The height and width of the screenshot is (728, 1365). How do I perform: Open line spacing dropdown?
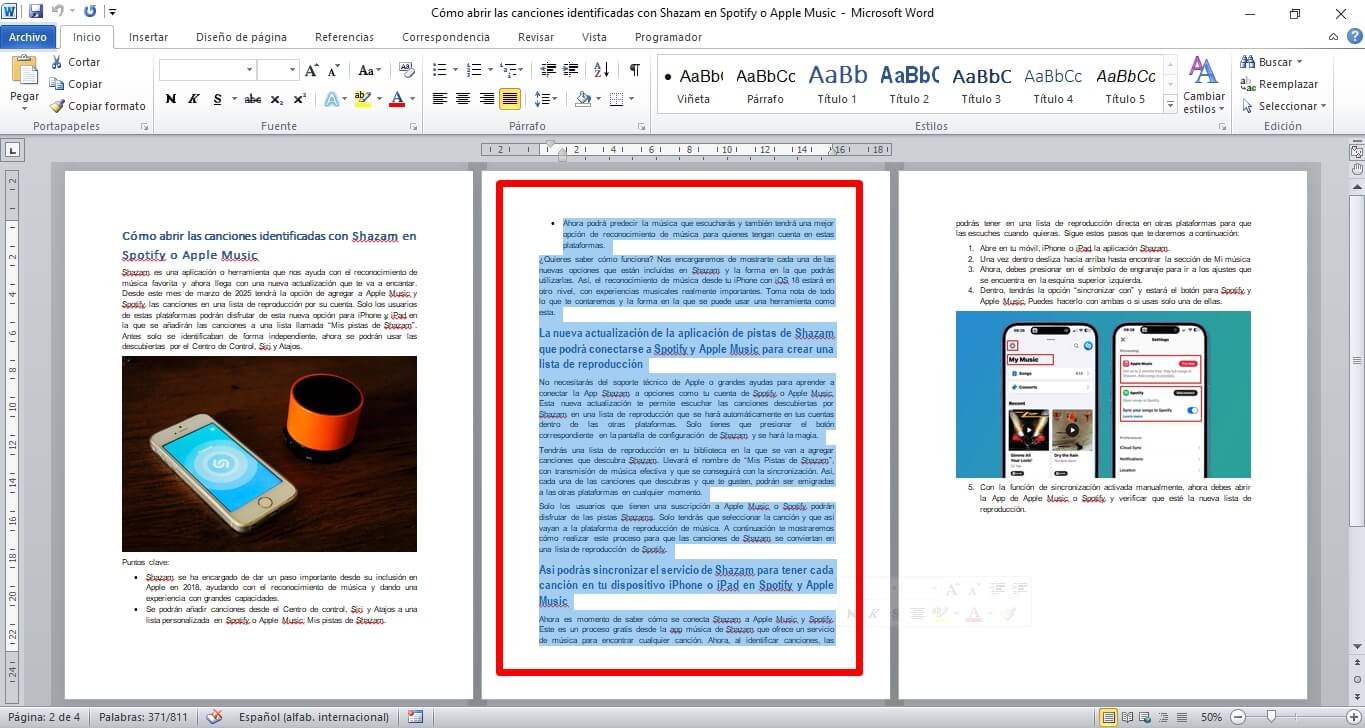(546, 99)
